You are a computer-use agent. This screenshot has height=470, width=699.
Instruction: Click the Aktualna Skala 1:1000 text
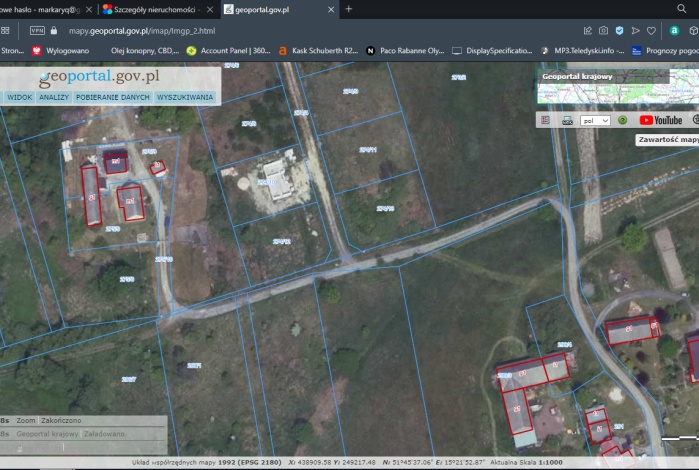526,462
